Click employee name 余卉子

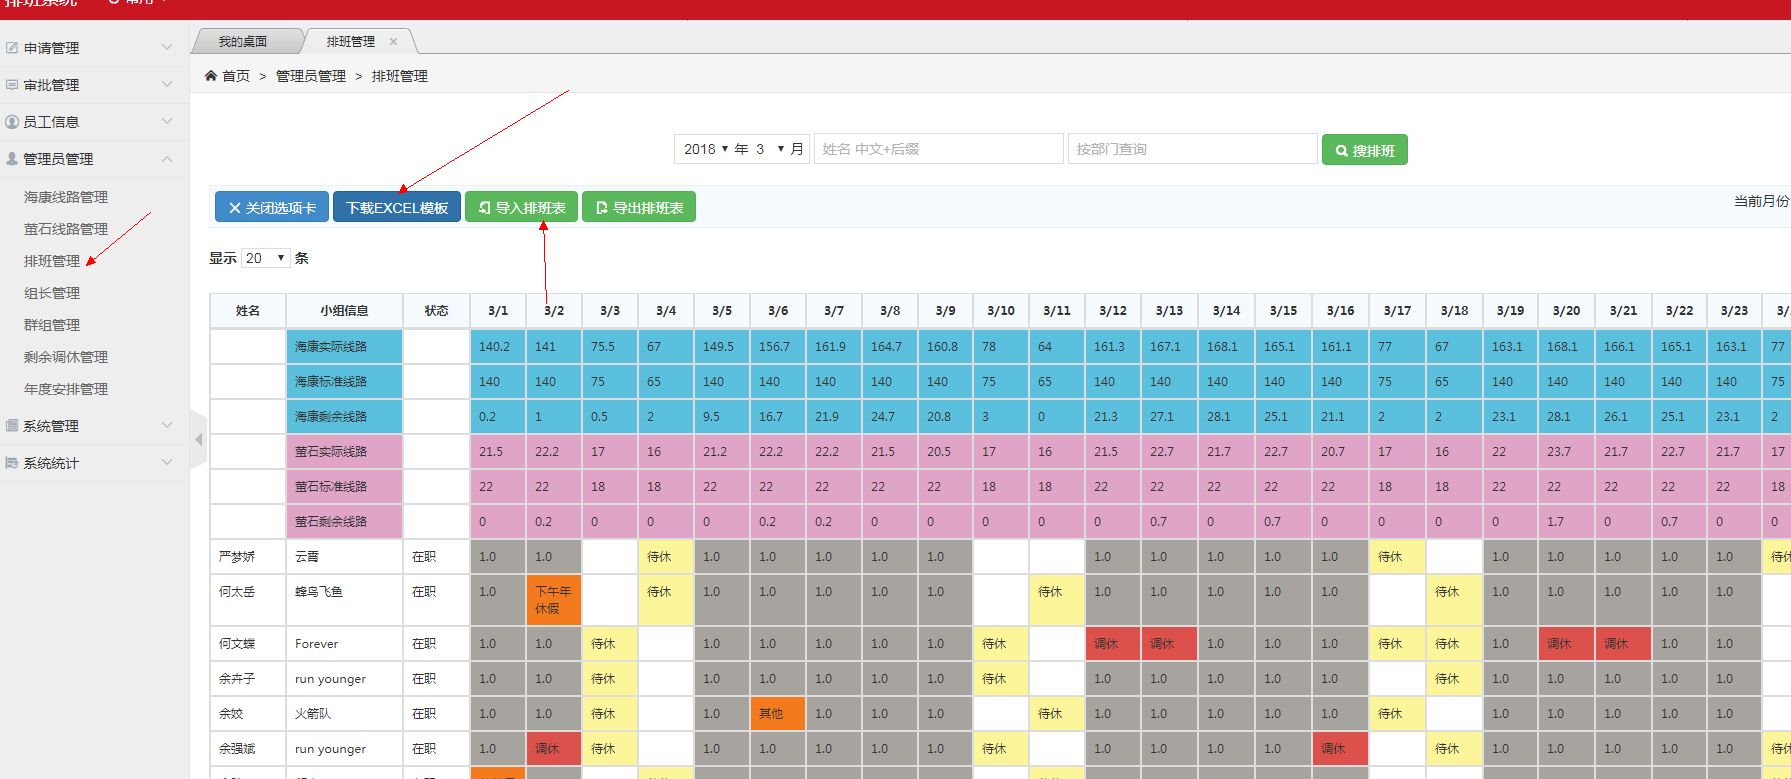pos(237,679)
